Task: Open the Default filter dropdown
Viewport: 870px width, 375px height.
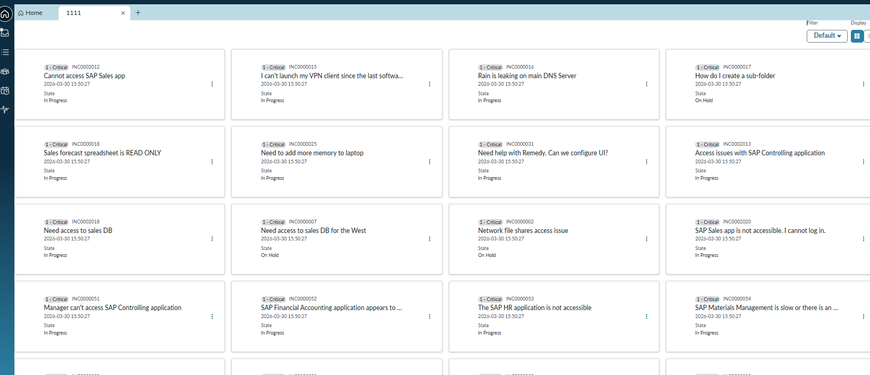Action: (x=827, y=36)
